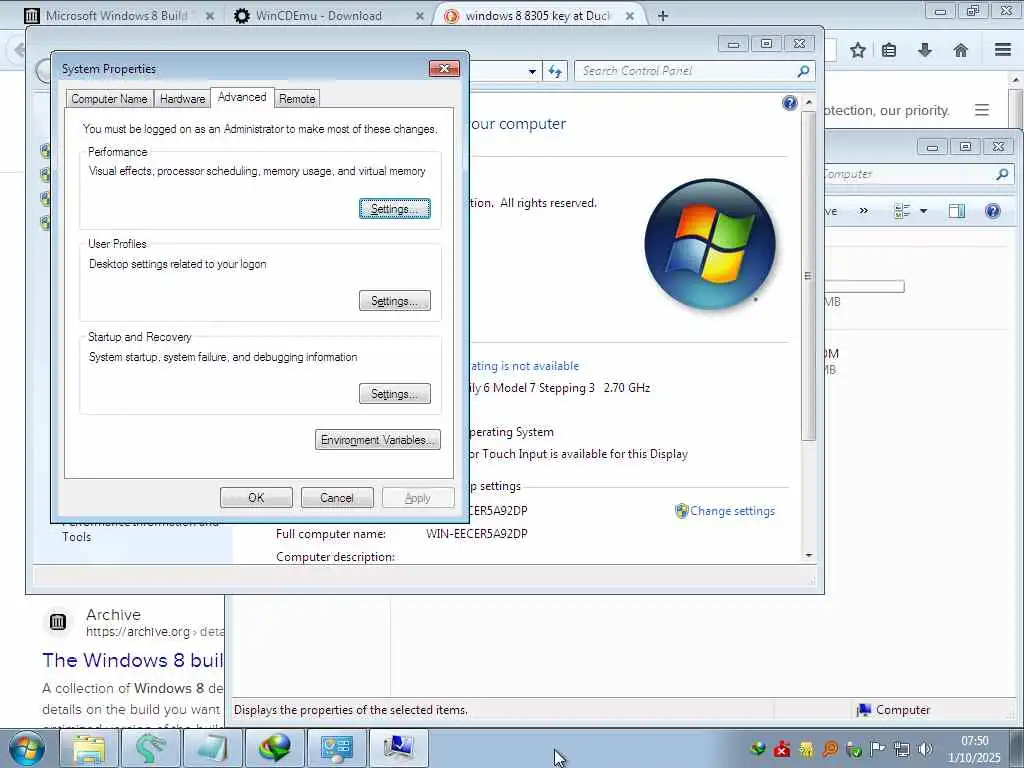The image size is (1024, 768).
Task: Click the Computer window search magnifier icon
Action: pyautogui.click(x=1002, y=174)
